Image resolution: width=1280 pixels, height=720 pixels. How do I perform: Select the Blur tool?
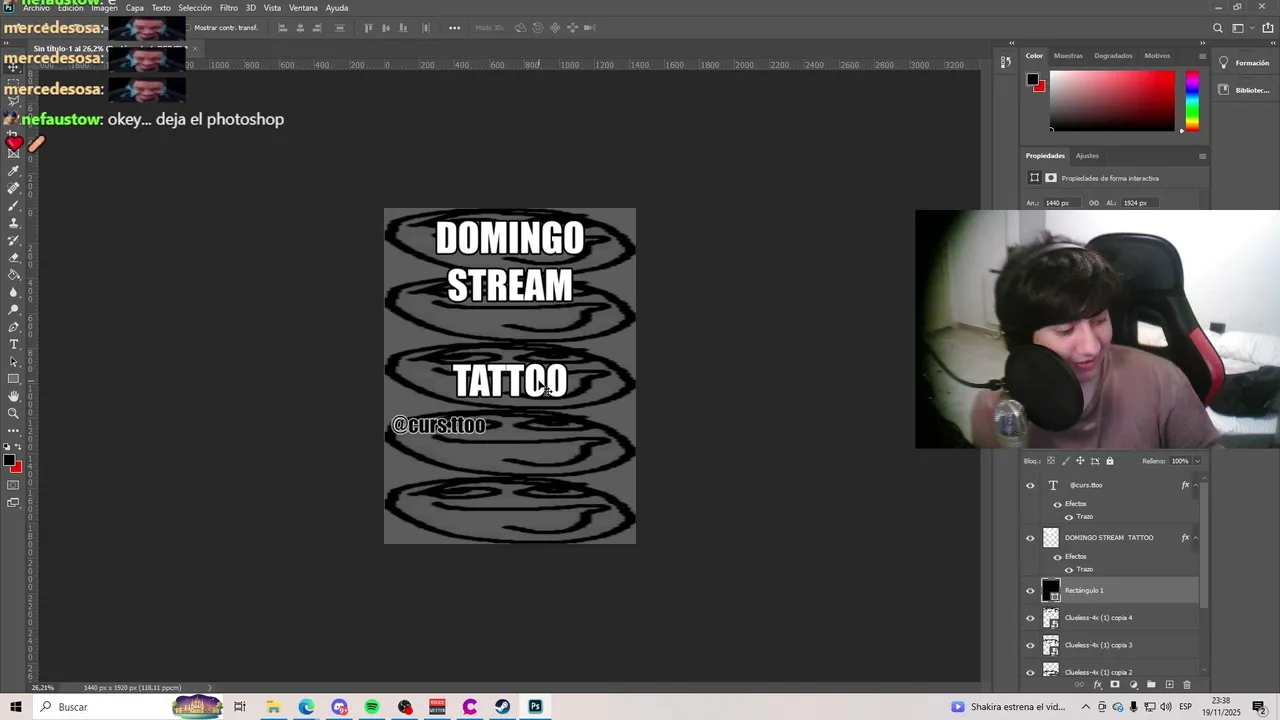point(14,292)
